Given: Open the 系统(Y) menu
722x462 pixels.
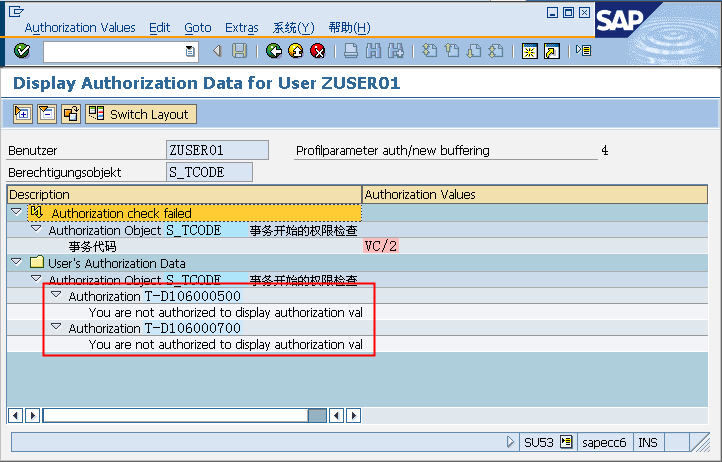Looking at the screenshot, I should tap(293, 28).
